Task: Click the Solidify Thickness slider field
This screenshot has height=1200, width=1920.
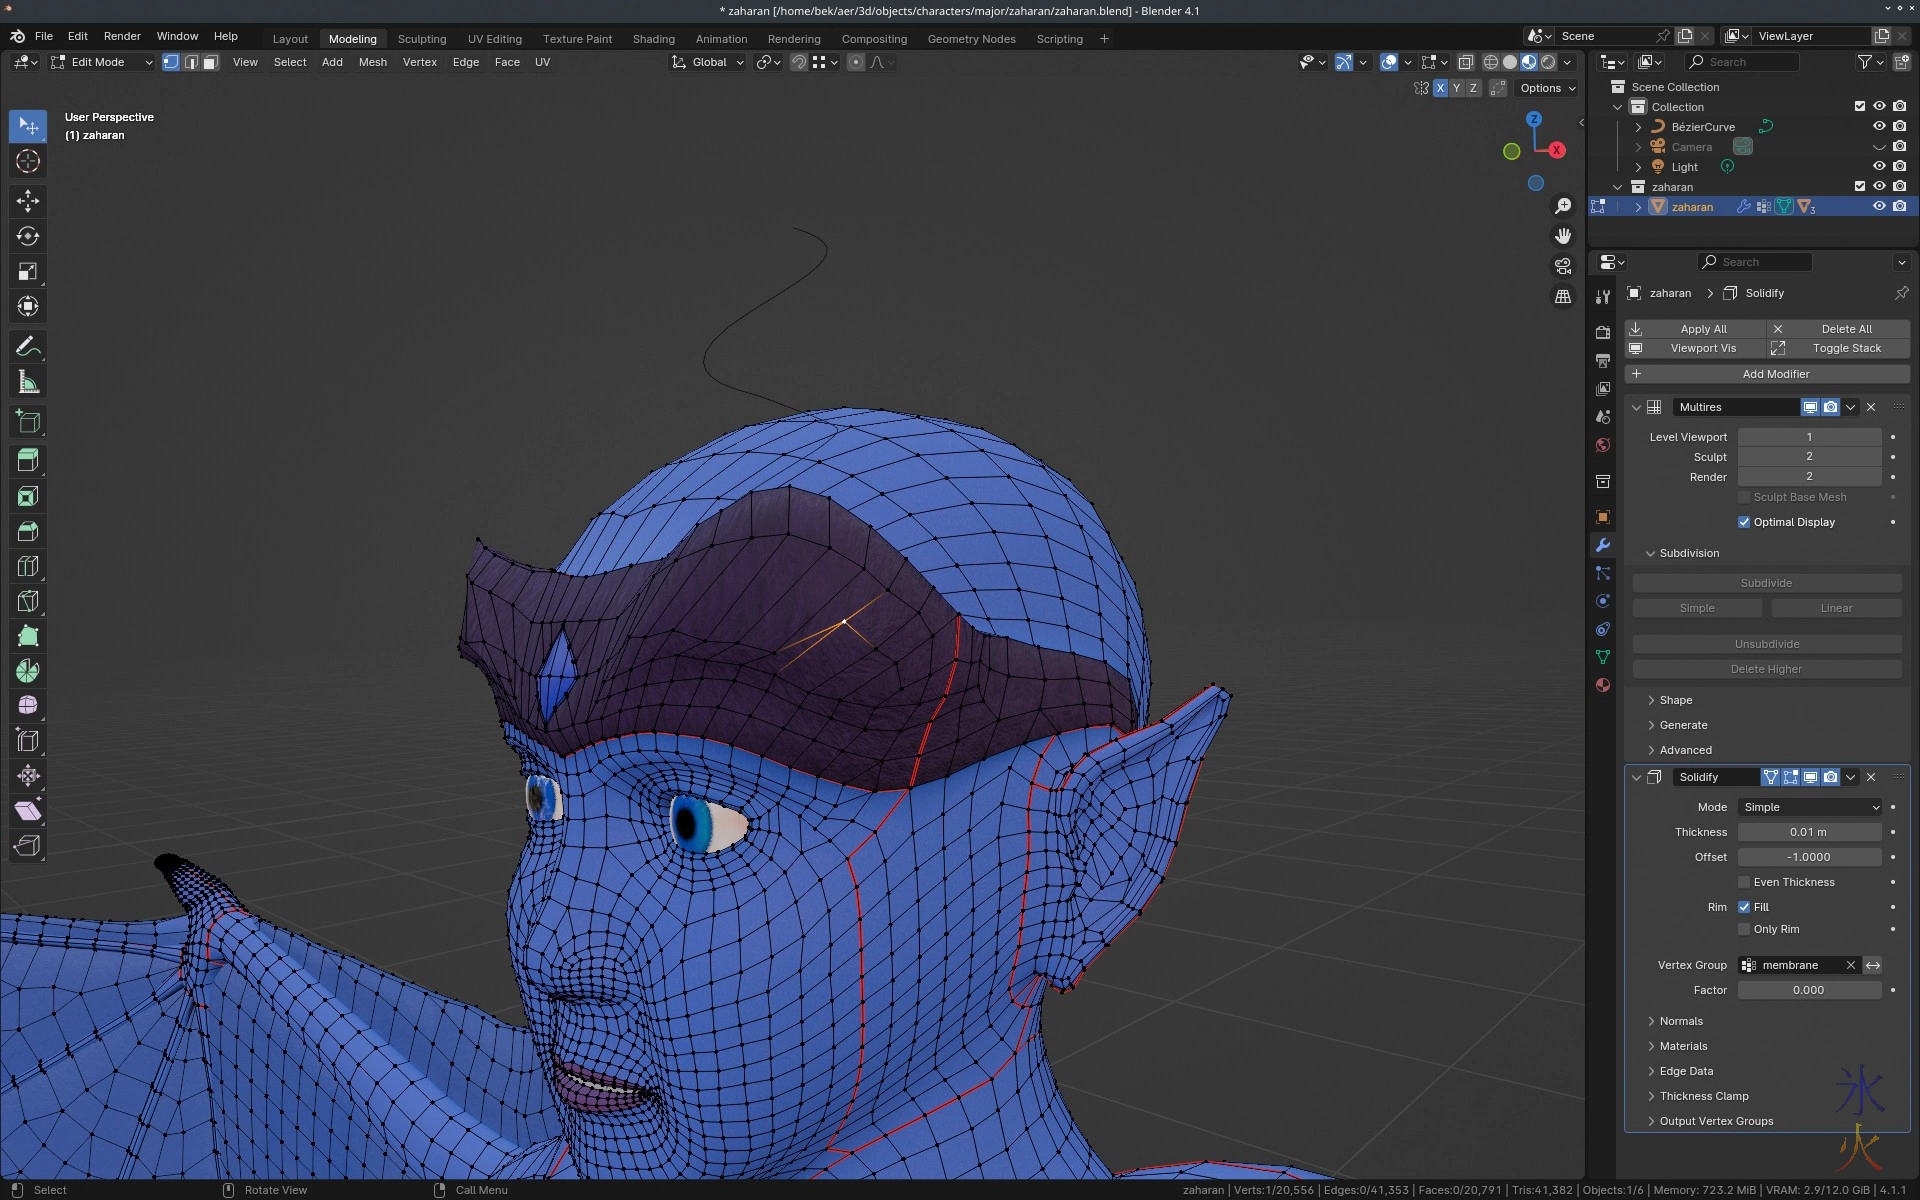Action: tap(1808, 832)
